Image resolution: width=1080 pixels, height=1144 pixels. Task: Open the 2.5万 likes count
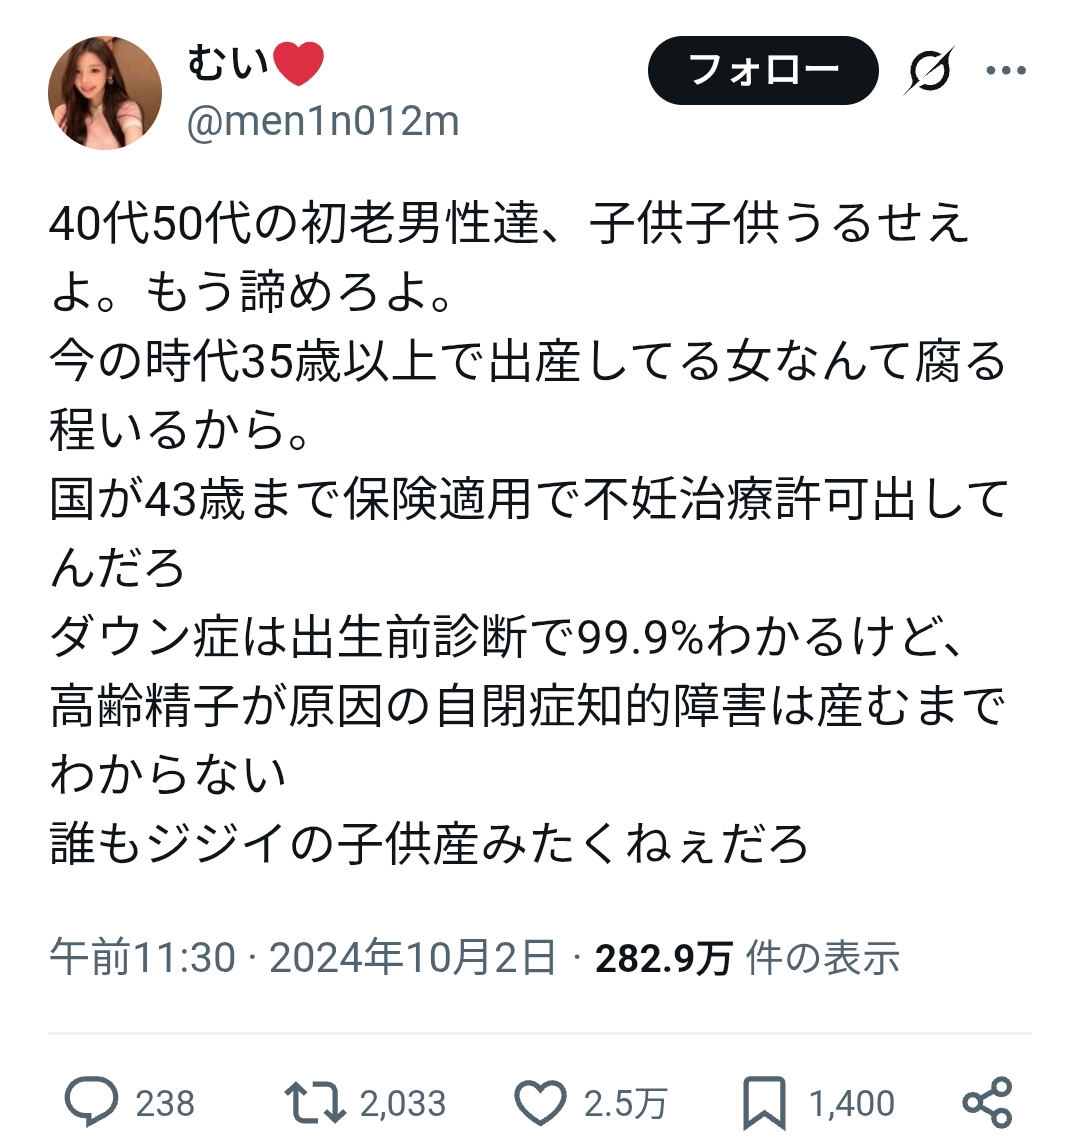click(625, 1103)
